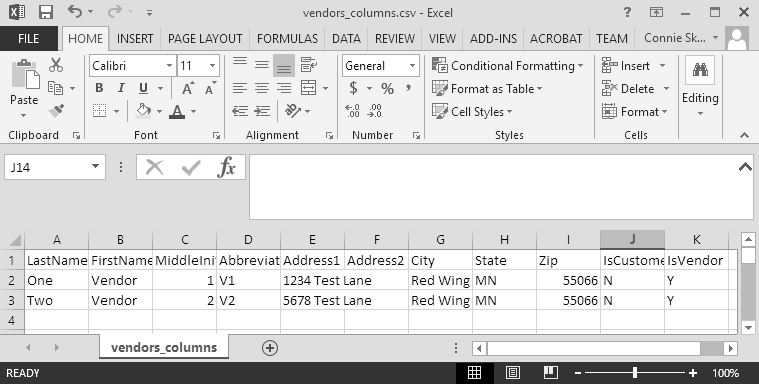Image resolution: width=759 pixels, height=384 pixels.
Task: Apply Comma Style icon
Action: [409, 88]
